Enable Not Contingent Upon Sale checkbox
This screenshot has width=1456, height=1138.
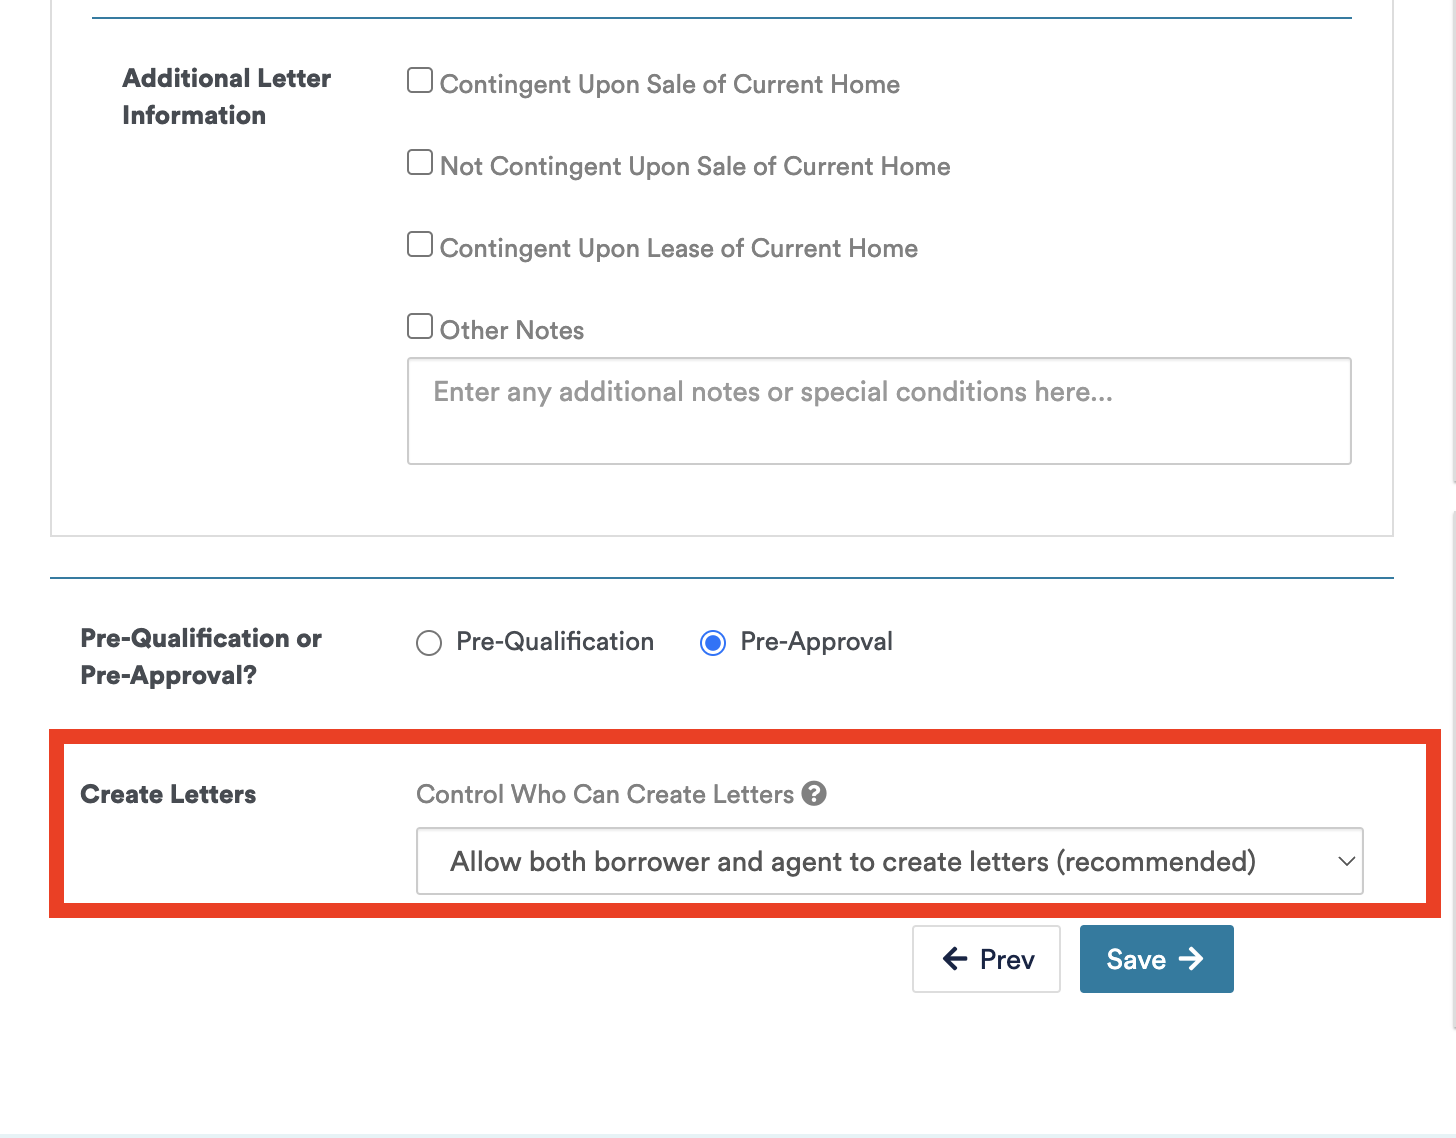[x=420, y=163]
